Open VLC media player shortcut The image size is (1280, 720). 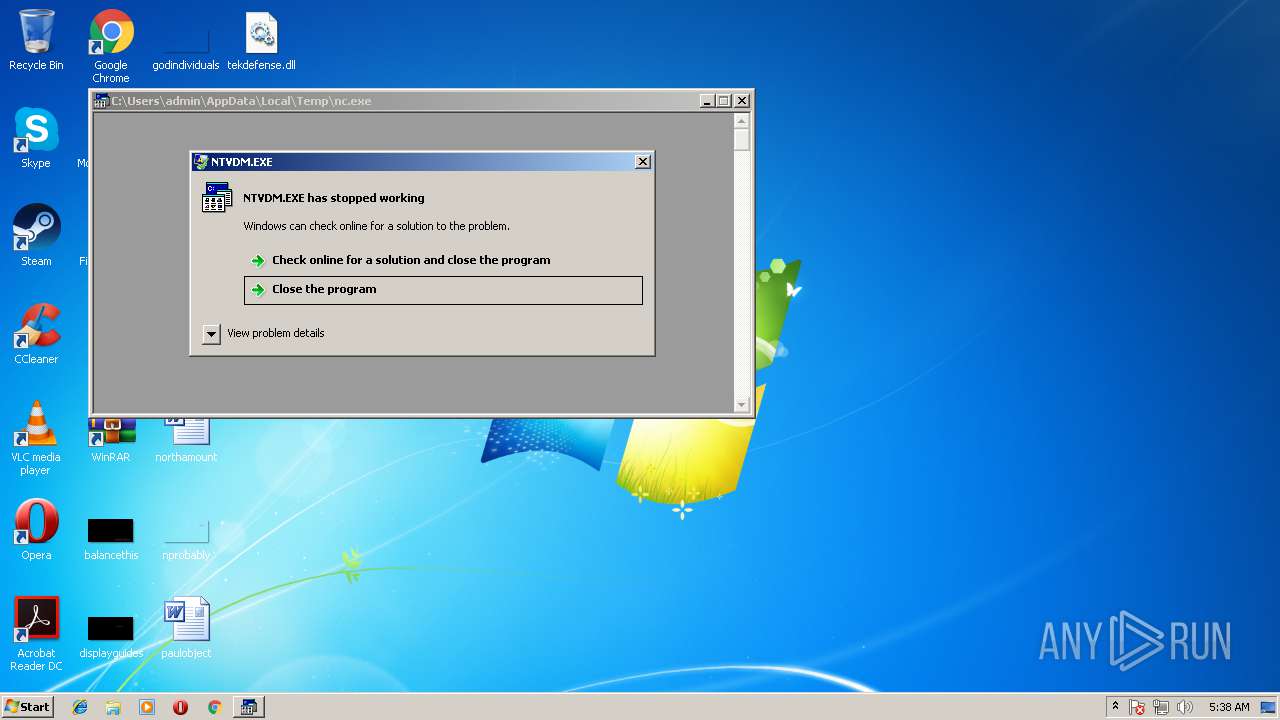click(x=36, y=438)
